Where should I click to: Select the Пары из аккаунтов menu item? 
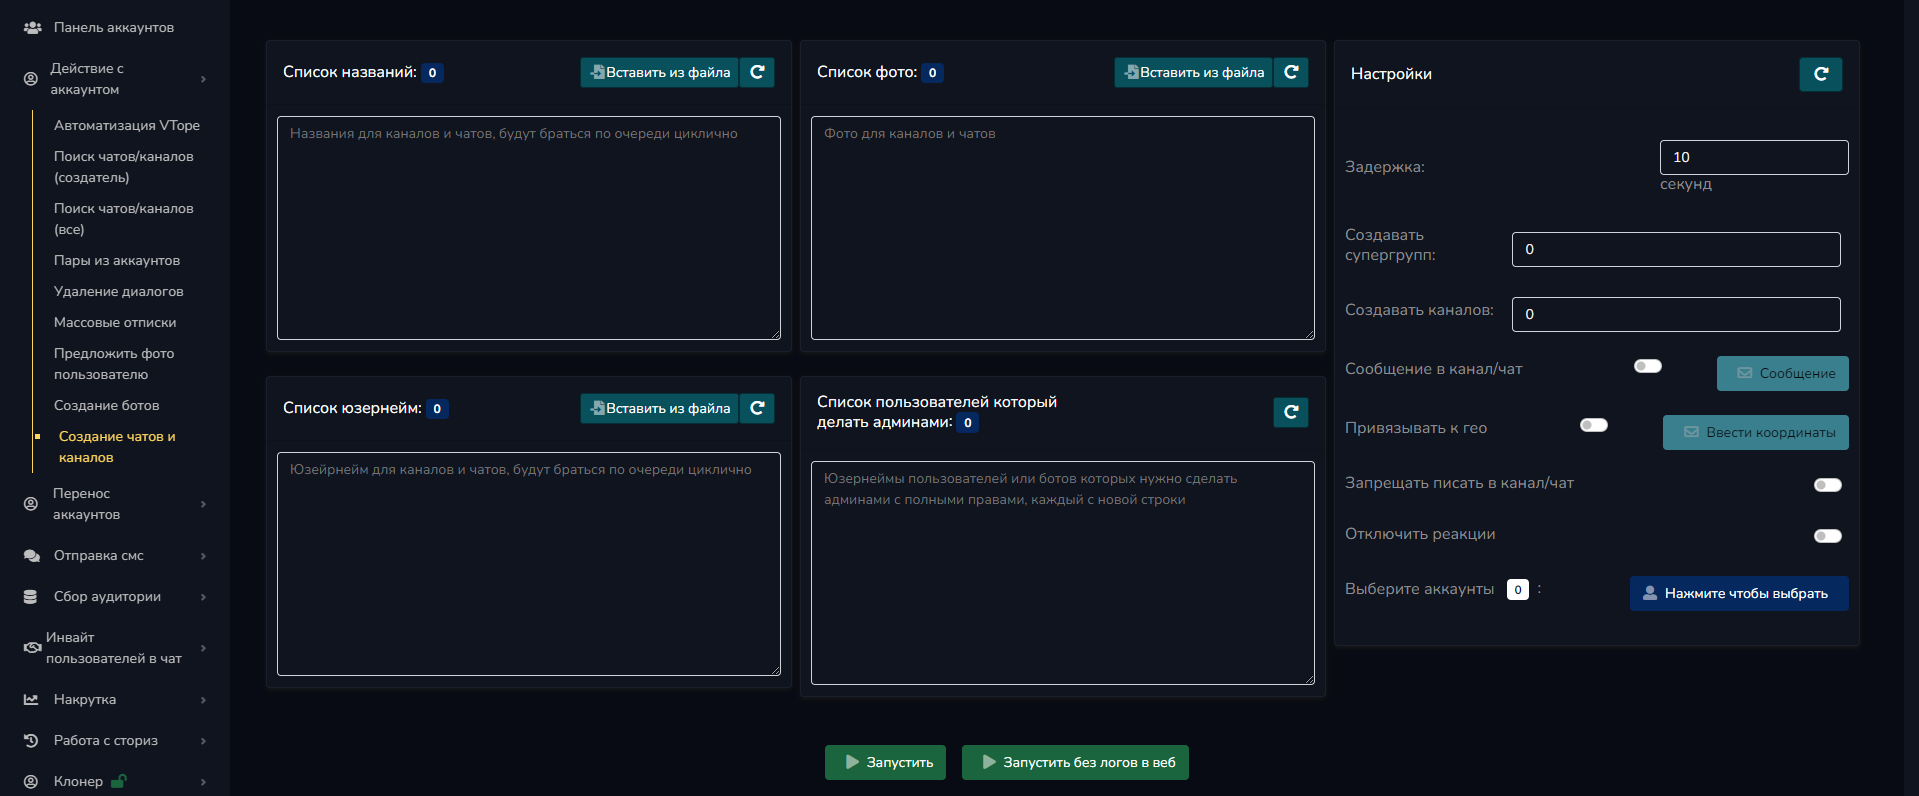117,260
